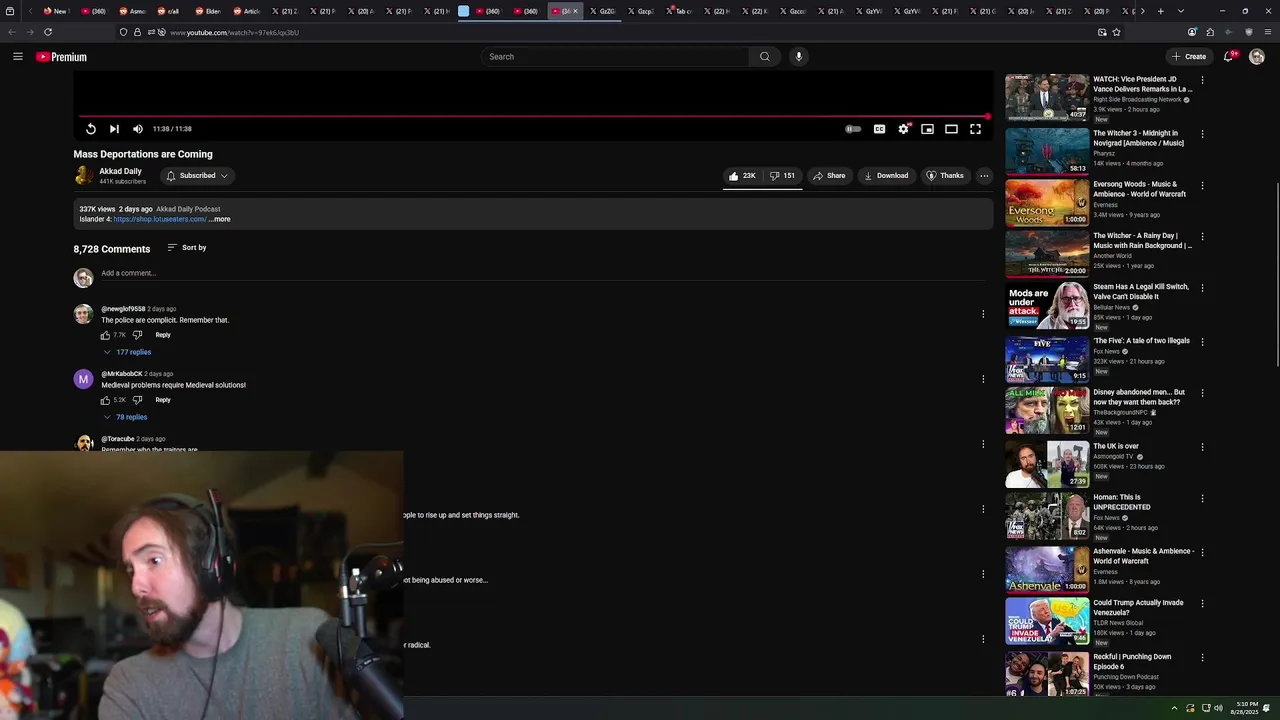The width and height of the screenshot is (1280, 720).
Task: Download the video
Action: 887,176
